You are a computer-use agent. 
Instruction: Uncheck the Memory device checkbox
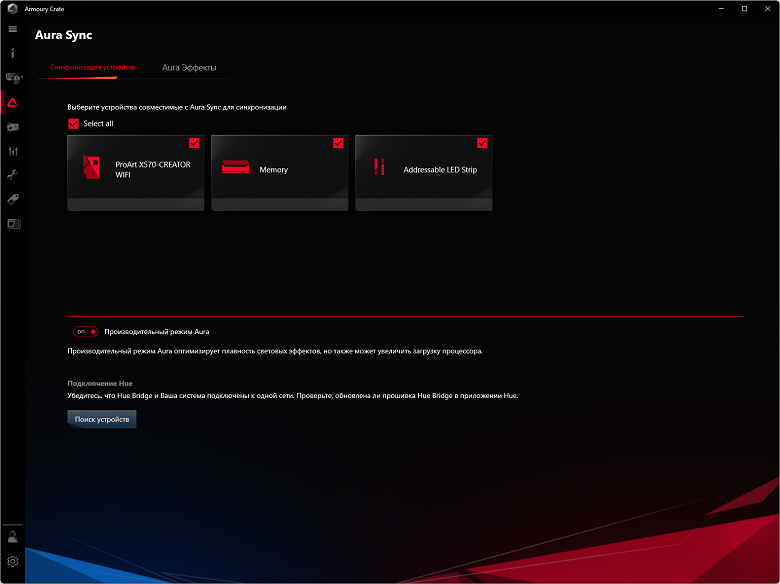[x=338, y=143]
